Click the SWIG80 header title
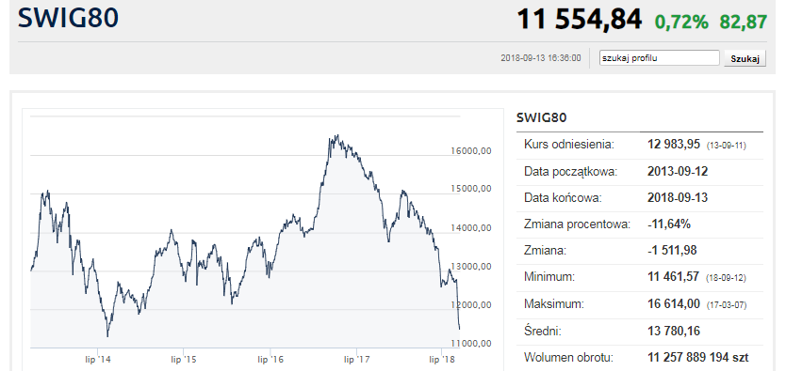The height and width of the screenshot is (371, 786). [x=68, y=18]
